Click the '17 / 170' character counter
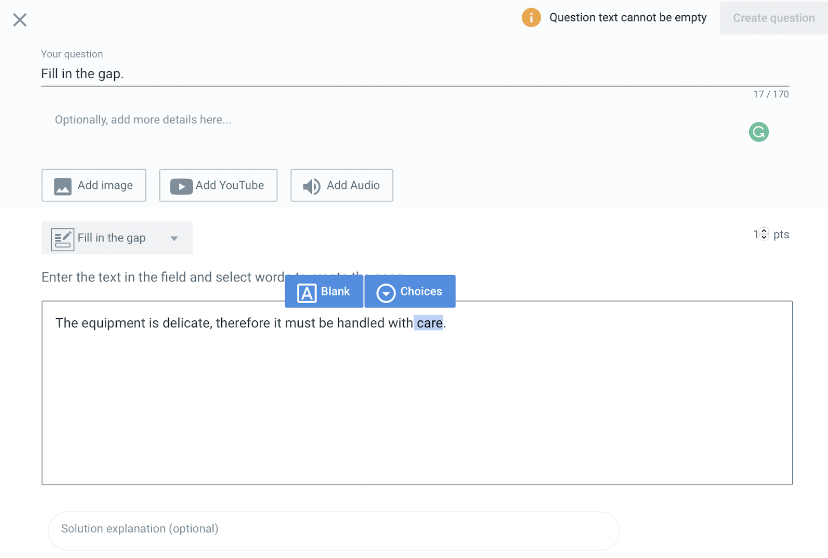Viewport: 828px width, 558px height. pos(771,94)
